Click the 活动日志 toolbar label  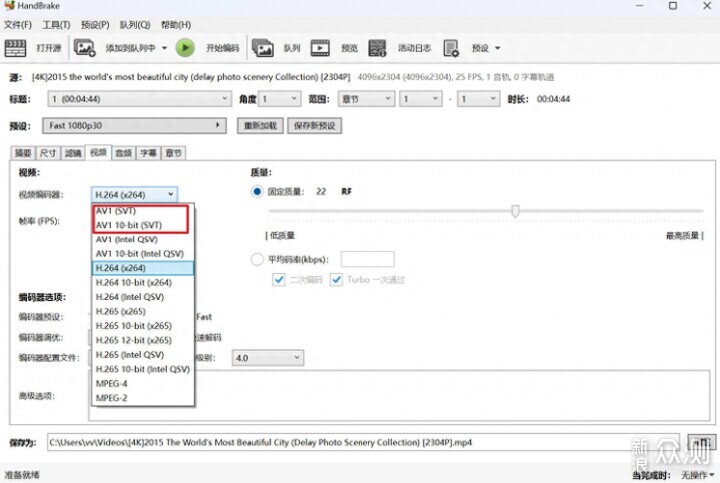(414, 48)
